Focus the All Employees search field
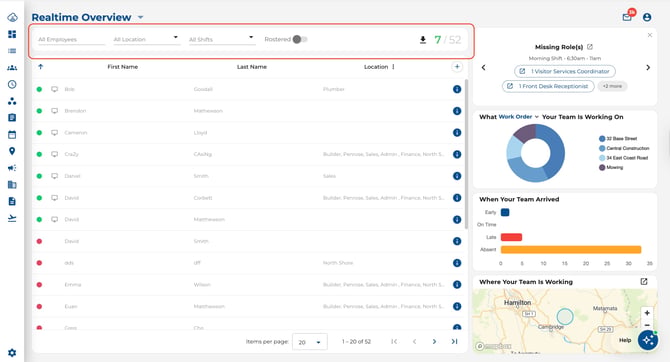This screenshot has width=670, height=362. (x=71, y=39)
